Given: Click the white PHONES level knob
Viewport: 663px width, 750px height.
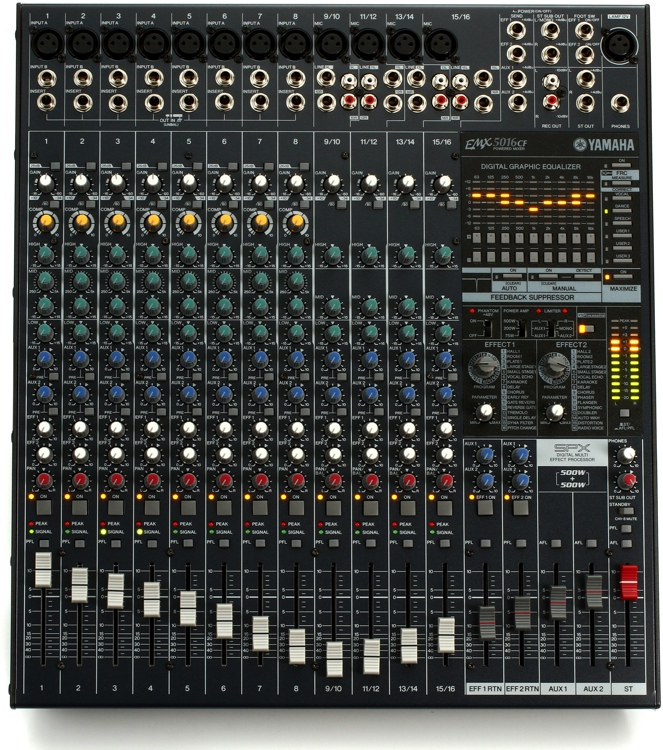Looking at the screenshot, I should tap(626, 455).
